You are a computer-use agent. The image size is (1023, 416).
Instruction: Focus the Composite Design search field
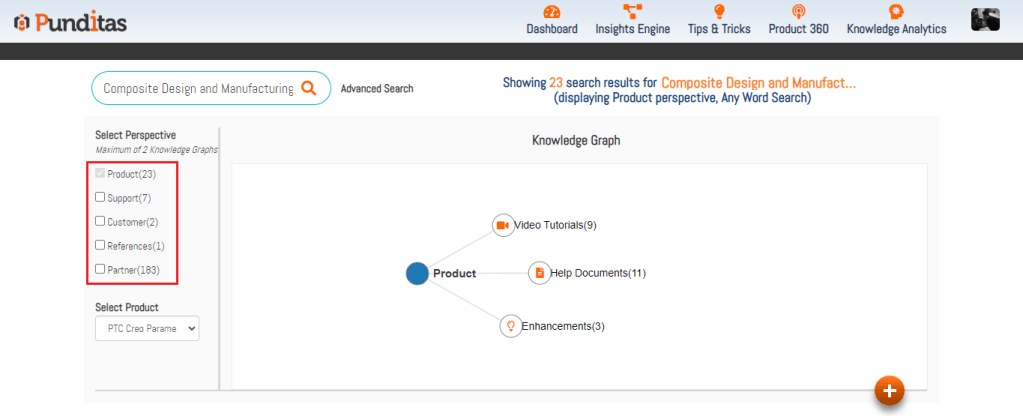(198, 89)
